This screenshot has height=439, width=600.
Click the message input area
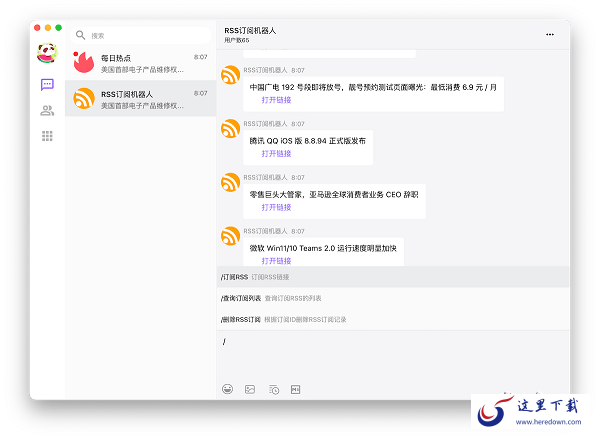(393, 356)
